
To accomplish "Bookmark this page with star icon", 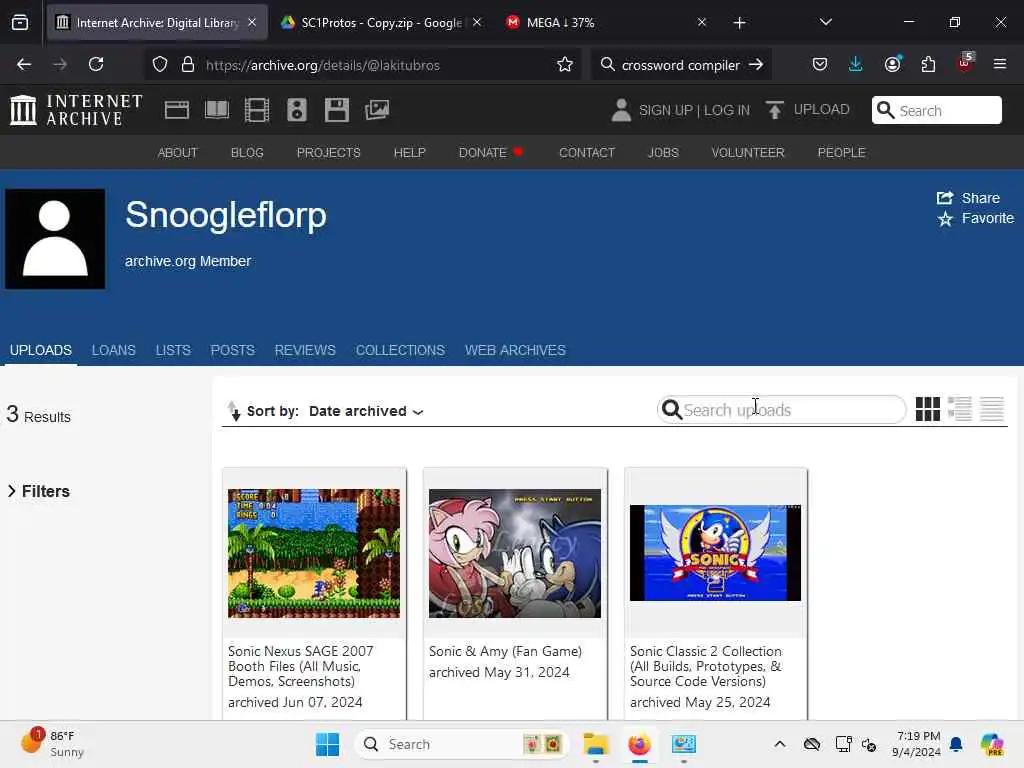I will (x=565, y=65).
